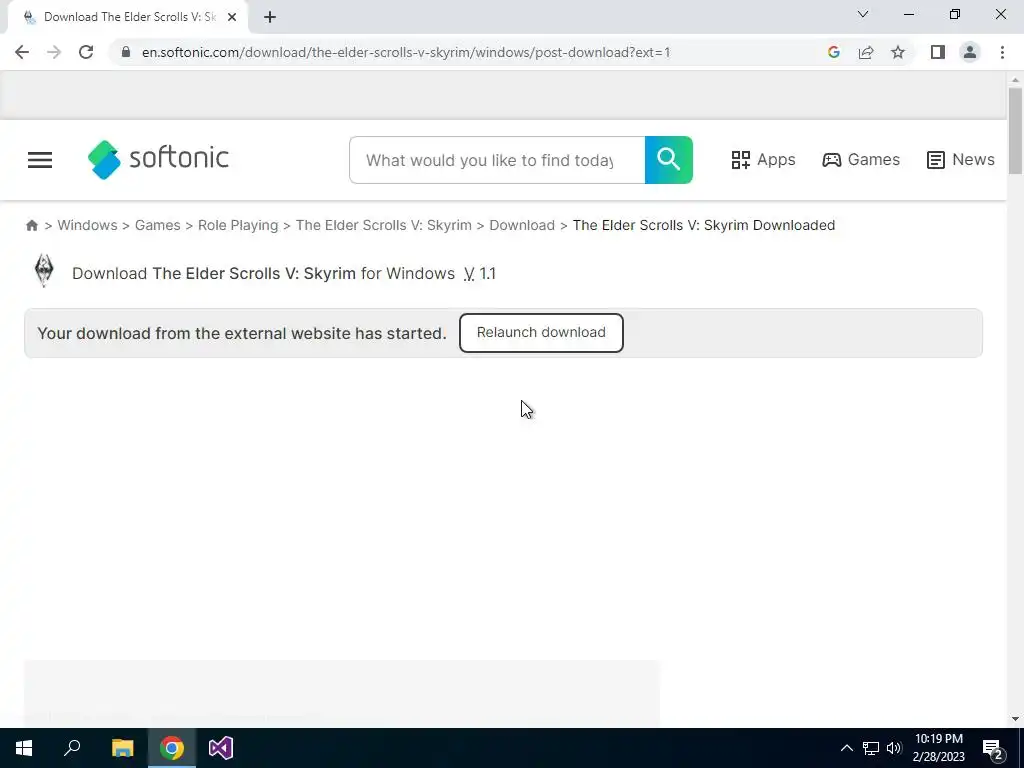Go to Role Playing breadcrumb link
Screen dimensions: 1024x768
point(238,225)
